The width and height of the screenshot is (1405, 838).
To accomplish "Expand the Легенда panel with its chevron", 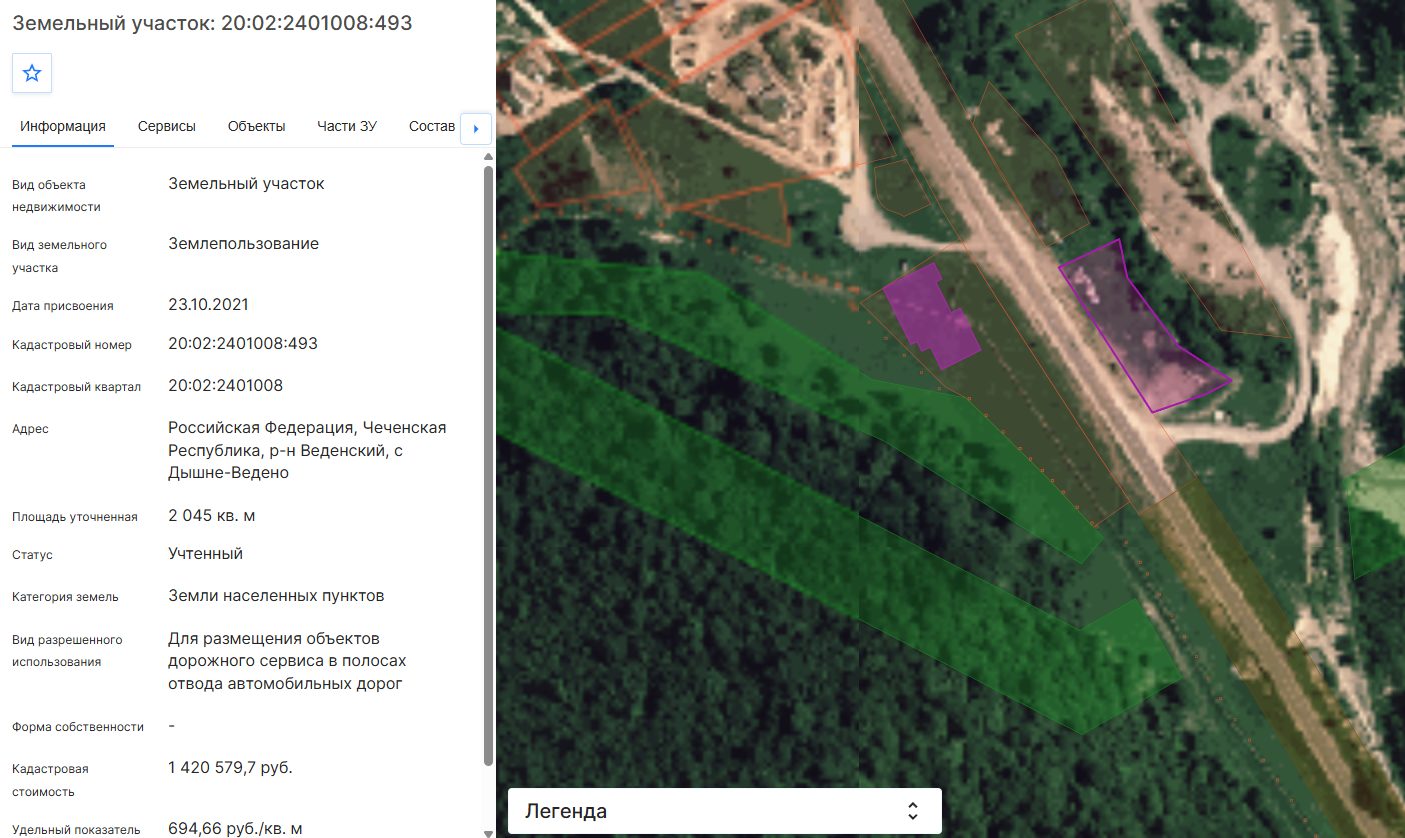I will coord(912,811).
